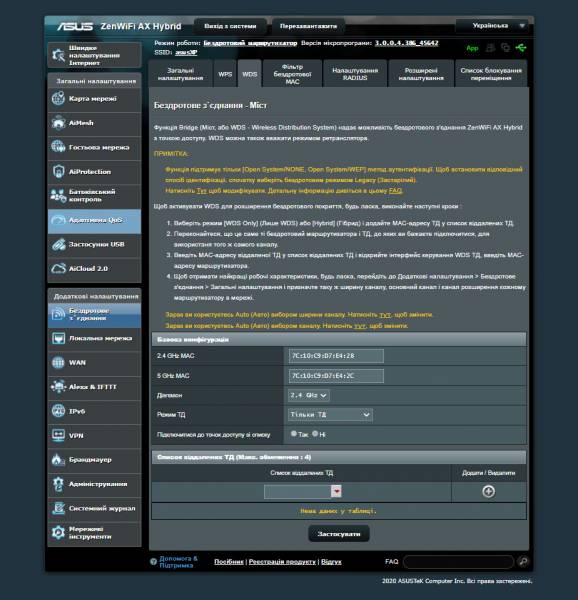
Task: Open the operation mode wireless router link
Action: pos(250,43)
